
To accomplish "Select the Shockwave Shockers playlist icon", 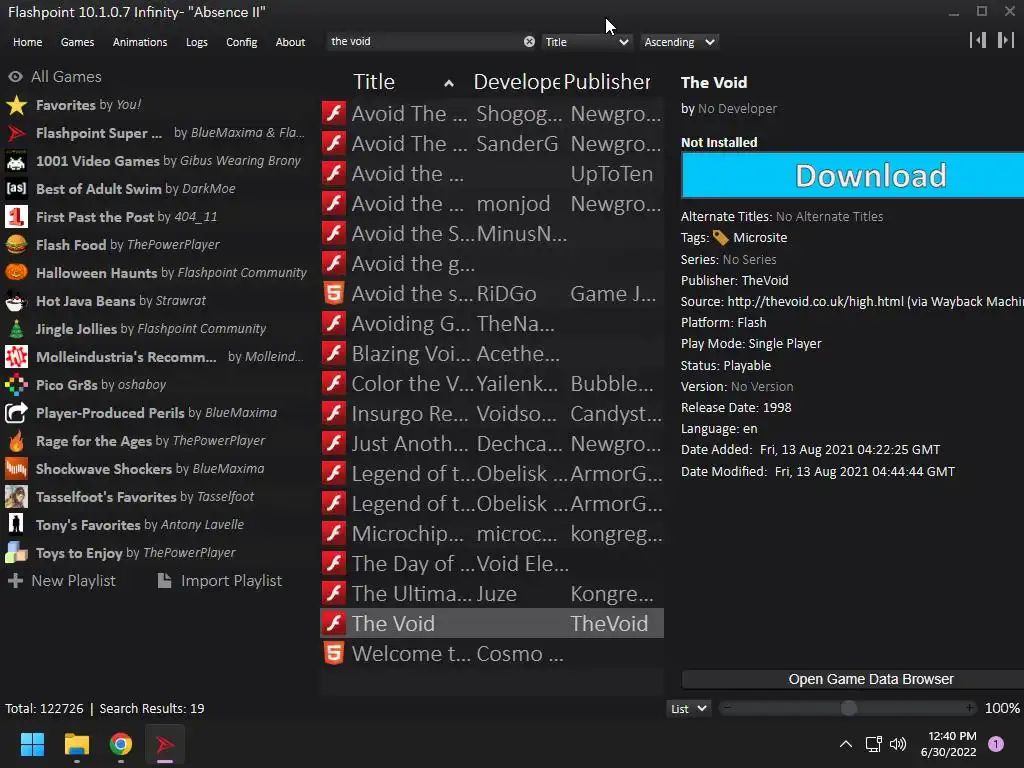I will (16, 469).
